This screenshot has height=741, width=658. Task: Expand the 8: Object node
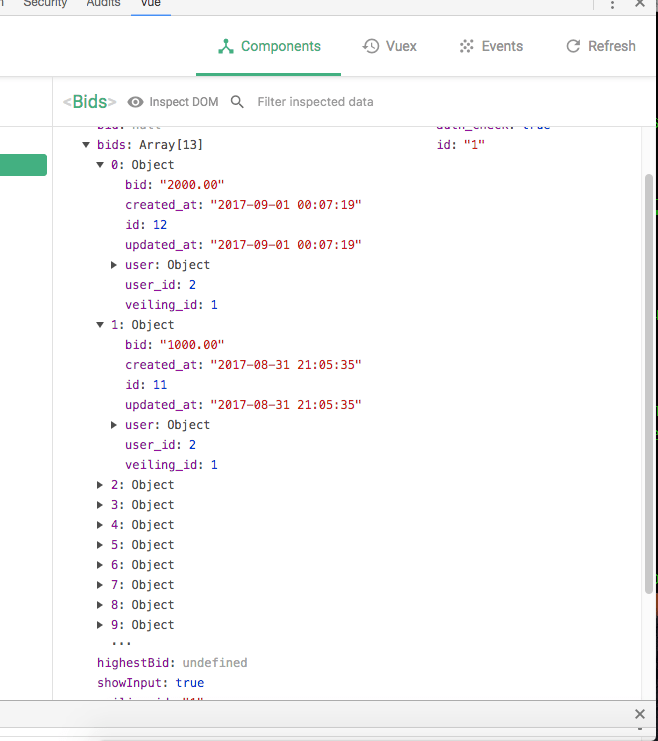tap(100, 605)
